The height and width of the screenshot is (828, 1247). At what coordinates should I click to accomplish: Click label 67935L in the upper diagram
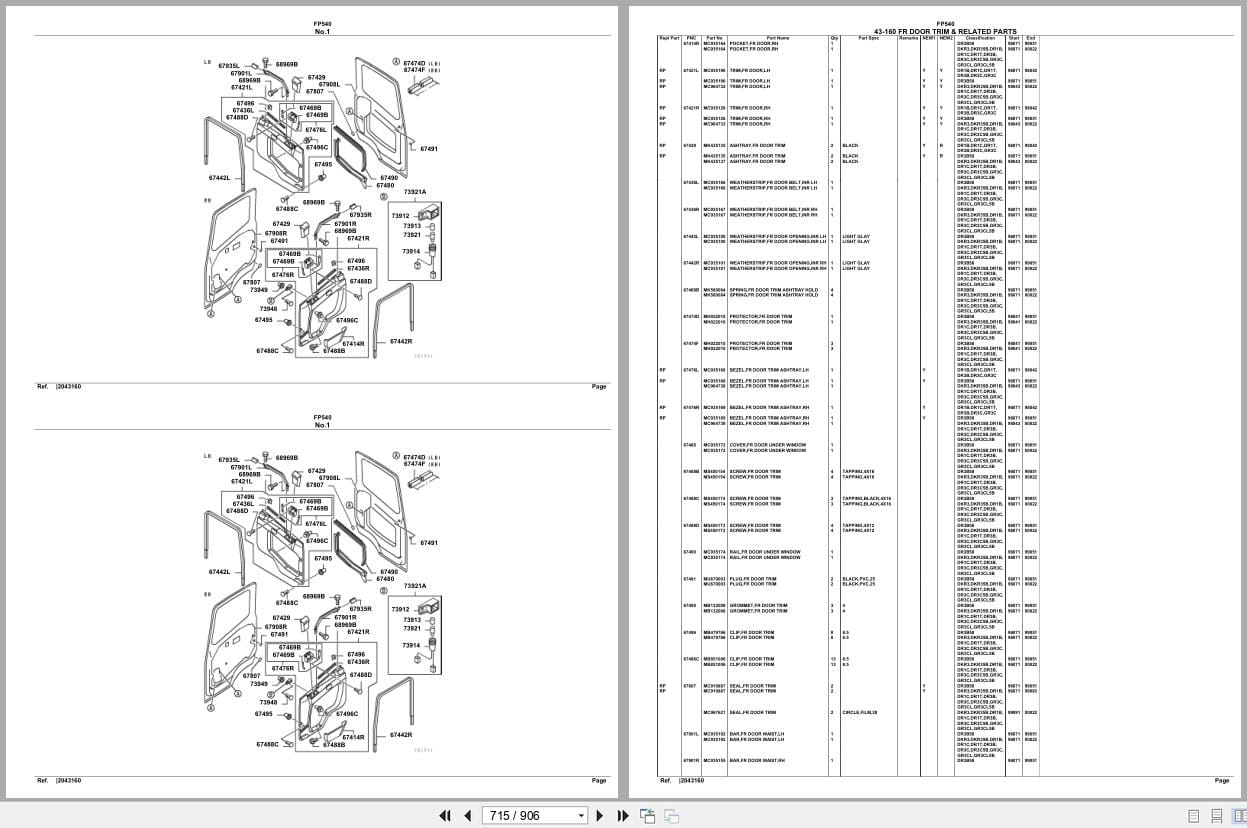(x=228, y=65)
